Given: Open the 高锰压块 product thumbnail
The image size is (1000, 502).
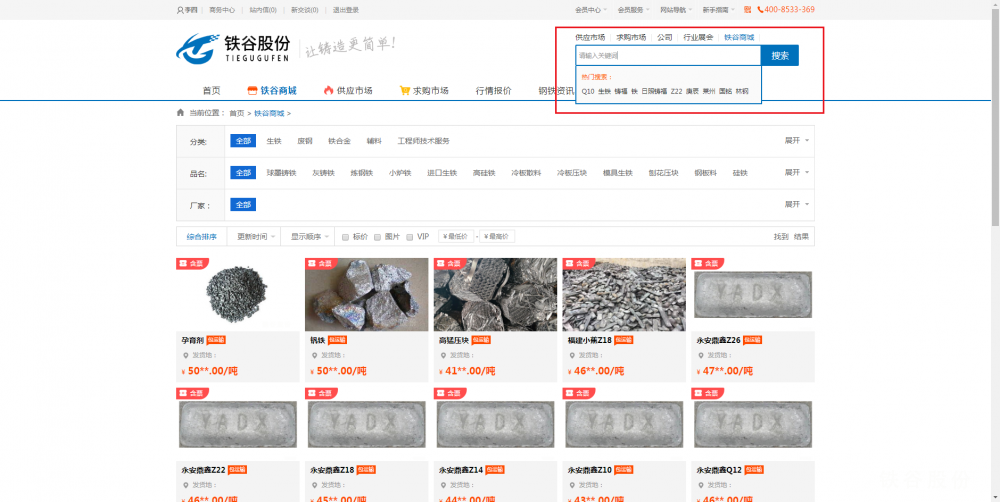Looking at the screenshot, I should coord(495,295).
